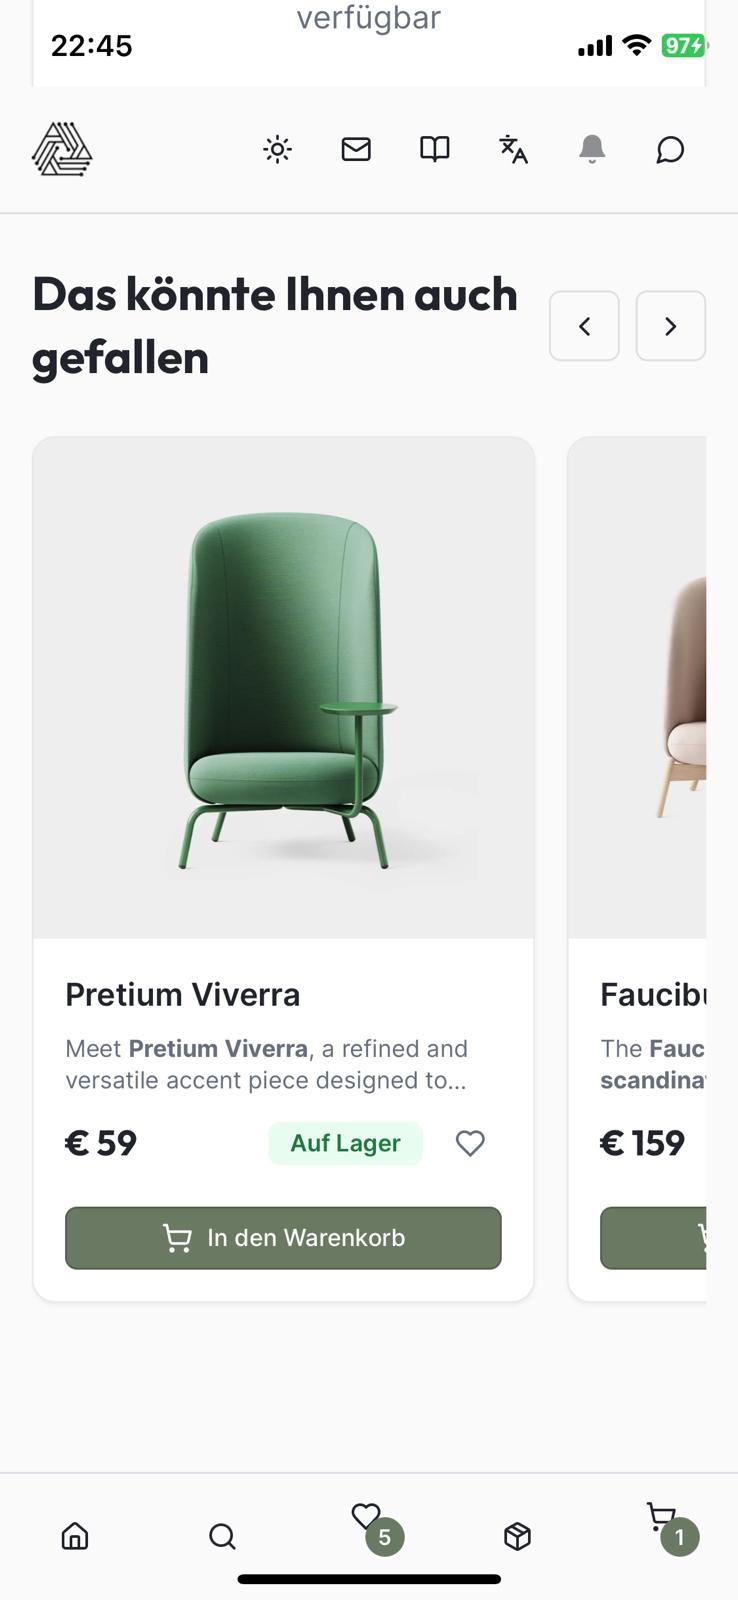Open the chat bubble icon

pyautogui.click(x=670, y=150)
